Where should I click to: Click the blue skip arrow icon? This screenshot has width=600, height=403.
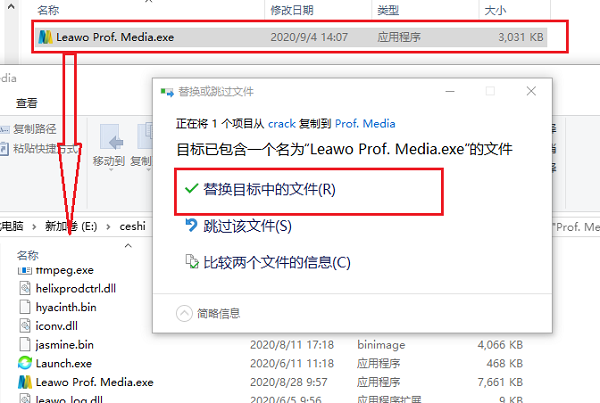click(x=191, y=225)
